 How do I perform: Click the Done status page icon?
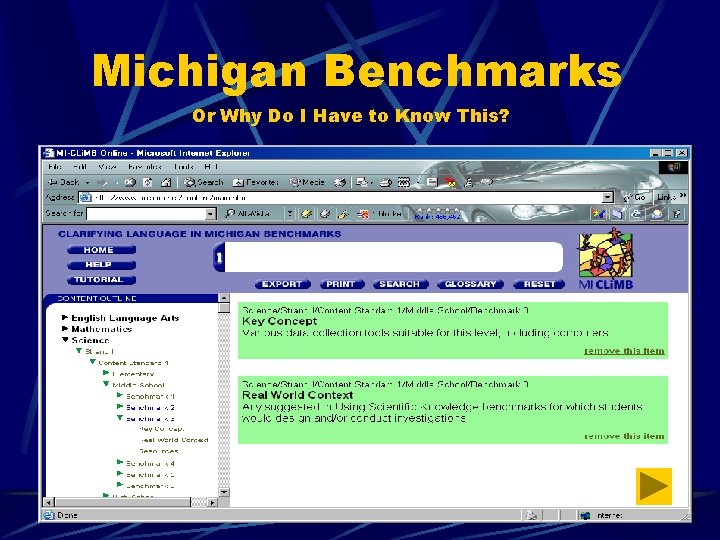[x=49, y=515]
